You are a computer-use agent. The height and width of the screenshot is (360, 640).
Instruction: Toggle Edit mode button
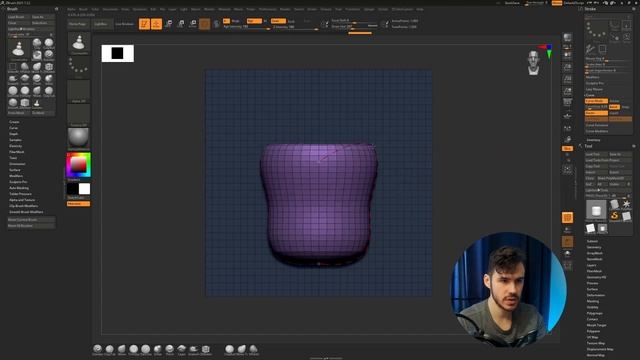(x=144, y=24)
